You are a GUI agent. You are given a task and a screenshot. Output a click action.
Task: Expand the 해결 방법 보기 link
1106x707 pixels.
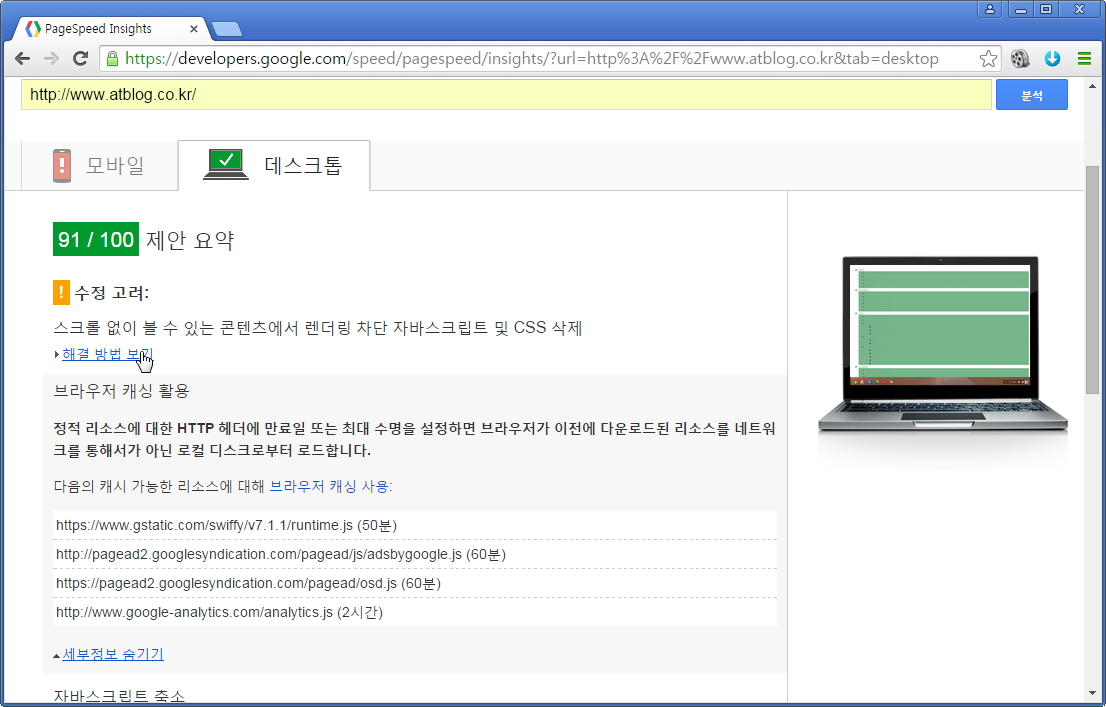click(x=106, y=354)
